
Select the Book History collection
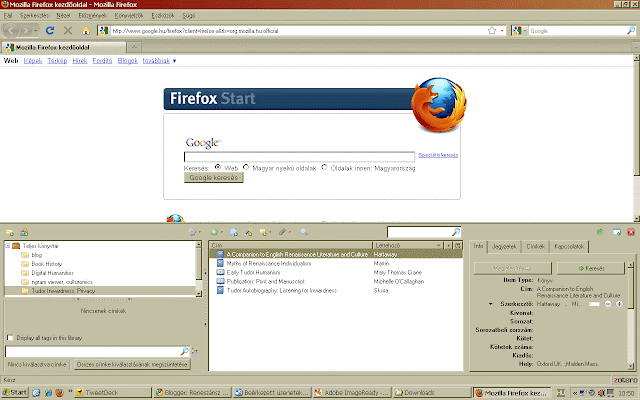(47, 264)
